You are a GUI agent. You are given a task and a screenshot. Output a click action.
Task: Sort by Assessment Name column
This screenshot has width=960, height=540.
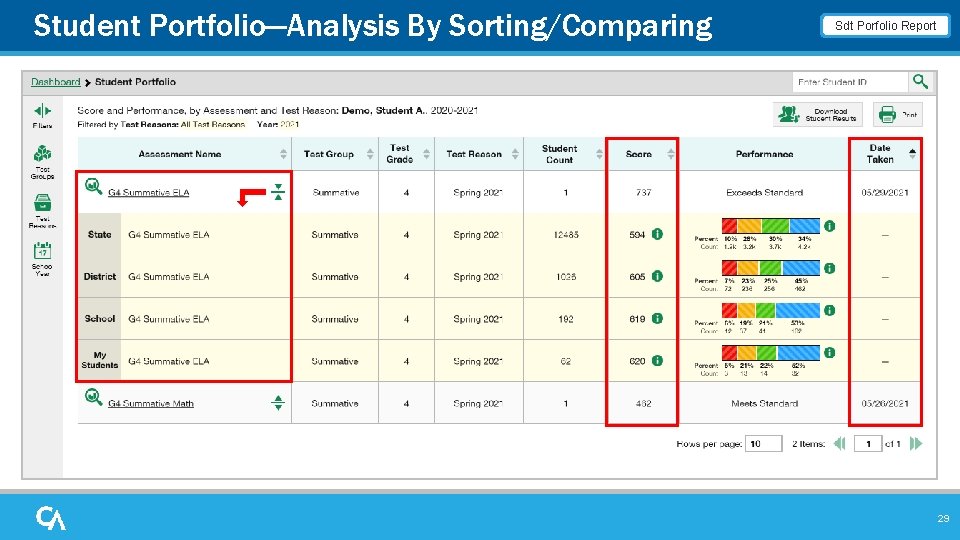pyautogui.click(x=283, y=154)
